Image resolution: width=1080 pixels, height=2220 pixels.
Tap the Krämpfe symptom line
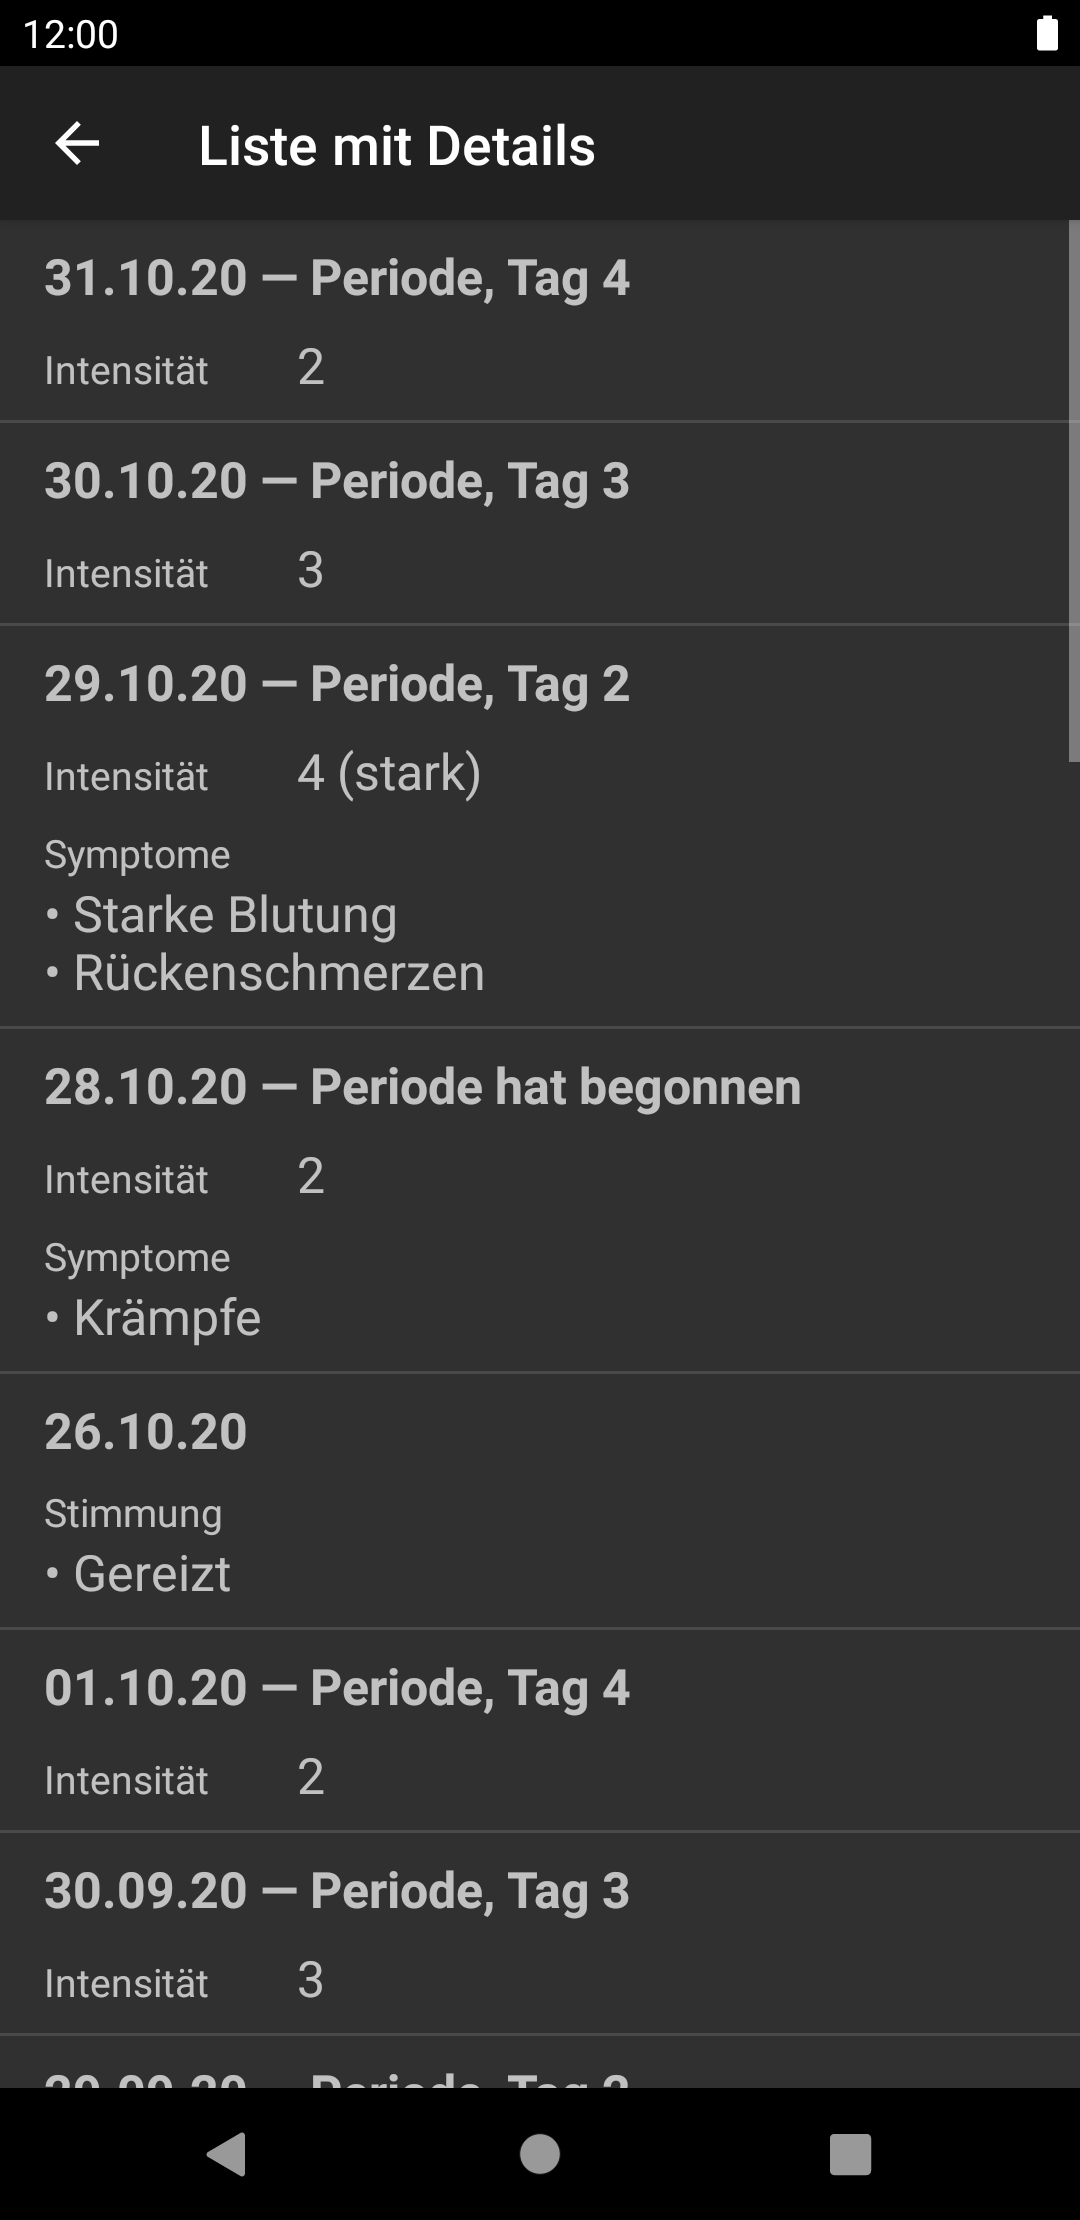(166, 1318)
